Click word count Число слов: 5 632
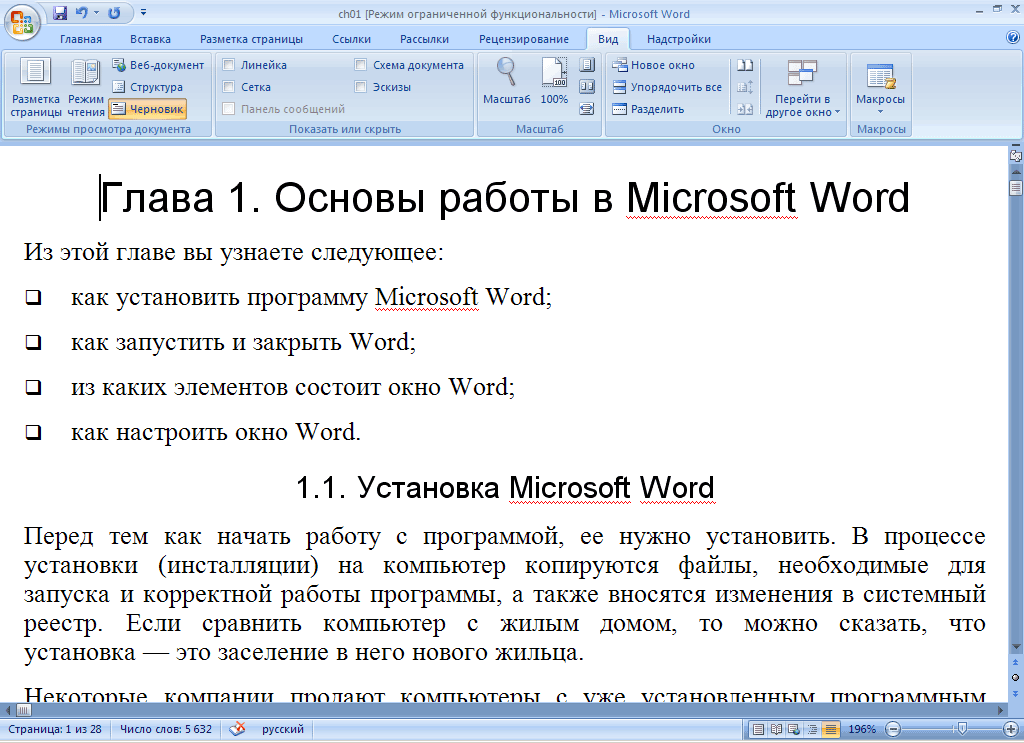 (166, 729)
